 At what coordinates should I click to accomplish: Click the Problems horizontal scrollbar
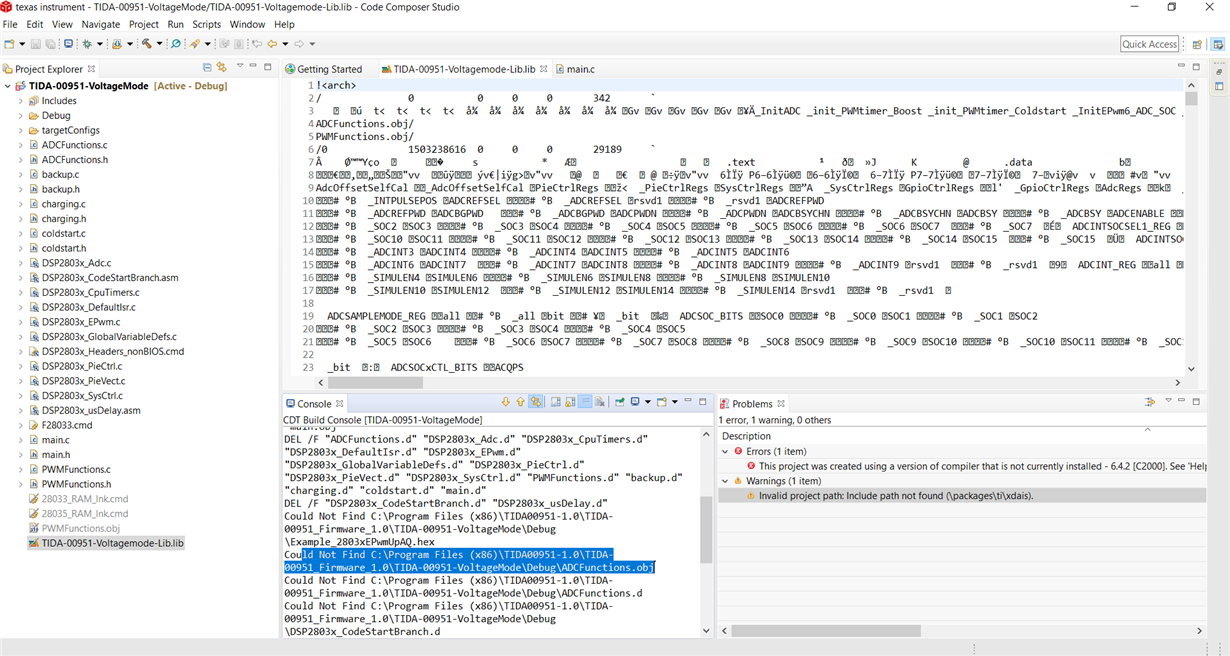[x=828, y=631]
